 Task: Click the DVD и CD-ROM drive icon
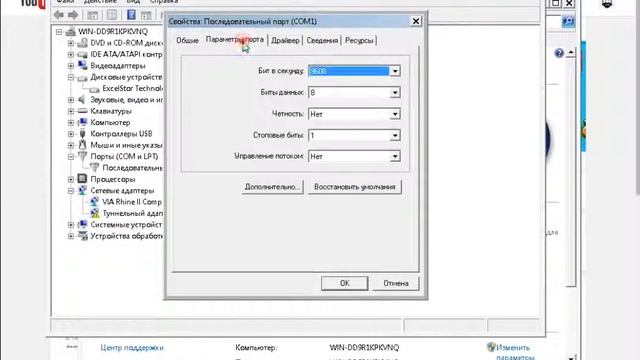coord(82,43)
